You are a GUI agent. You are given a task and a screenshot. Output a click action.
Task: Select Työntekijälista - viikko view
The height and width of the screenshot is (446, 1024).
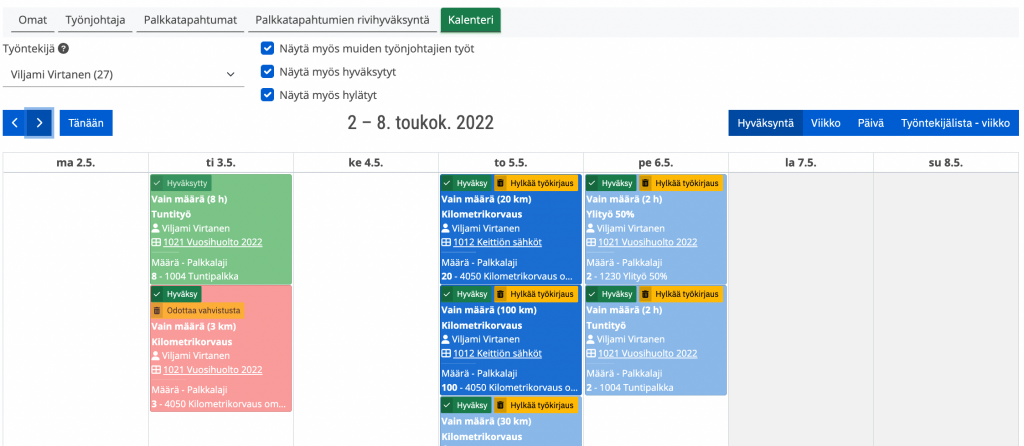point(955,123)
